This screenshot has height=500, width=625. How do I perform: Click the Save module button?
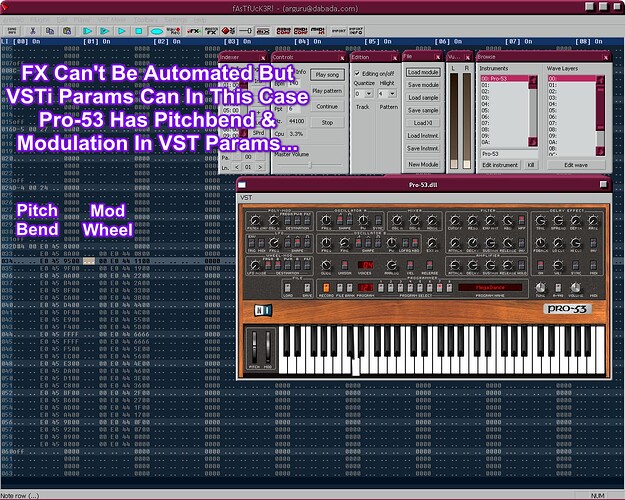pos(423,85)
